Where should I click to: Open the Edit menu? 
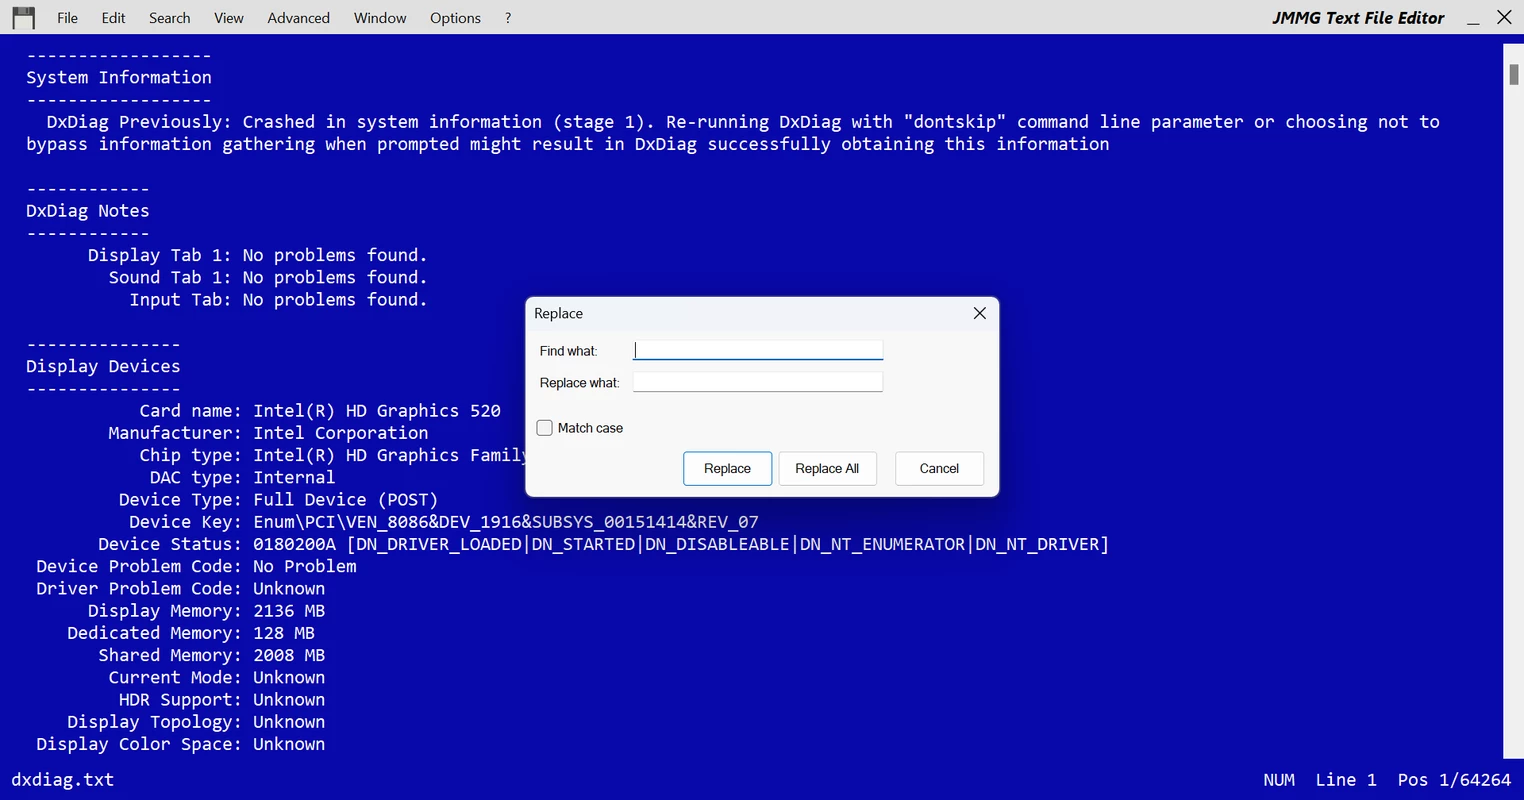coord(114,18)
